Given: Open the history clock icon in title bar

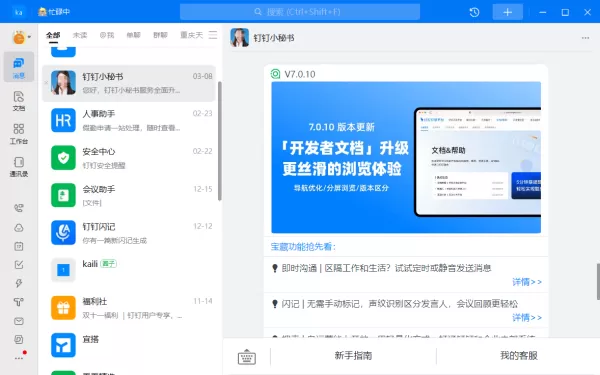Looking at the screenshot, I should coord(474,12).
